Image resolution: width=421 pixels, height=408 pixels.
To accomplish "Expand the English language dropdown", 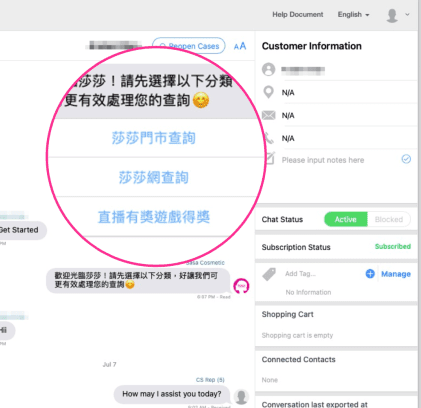I will (x=353, y=15).
